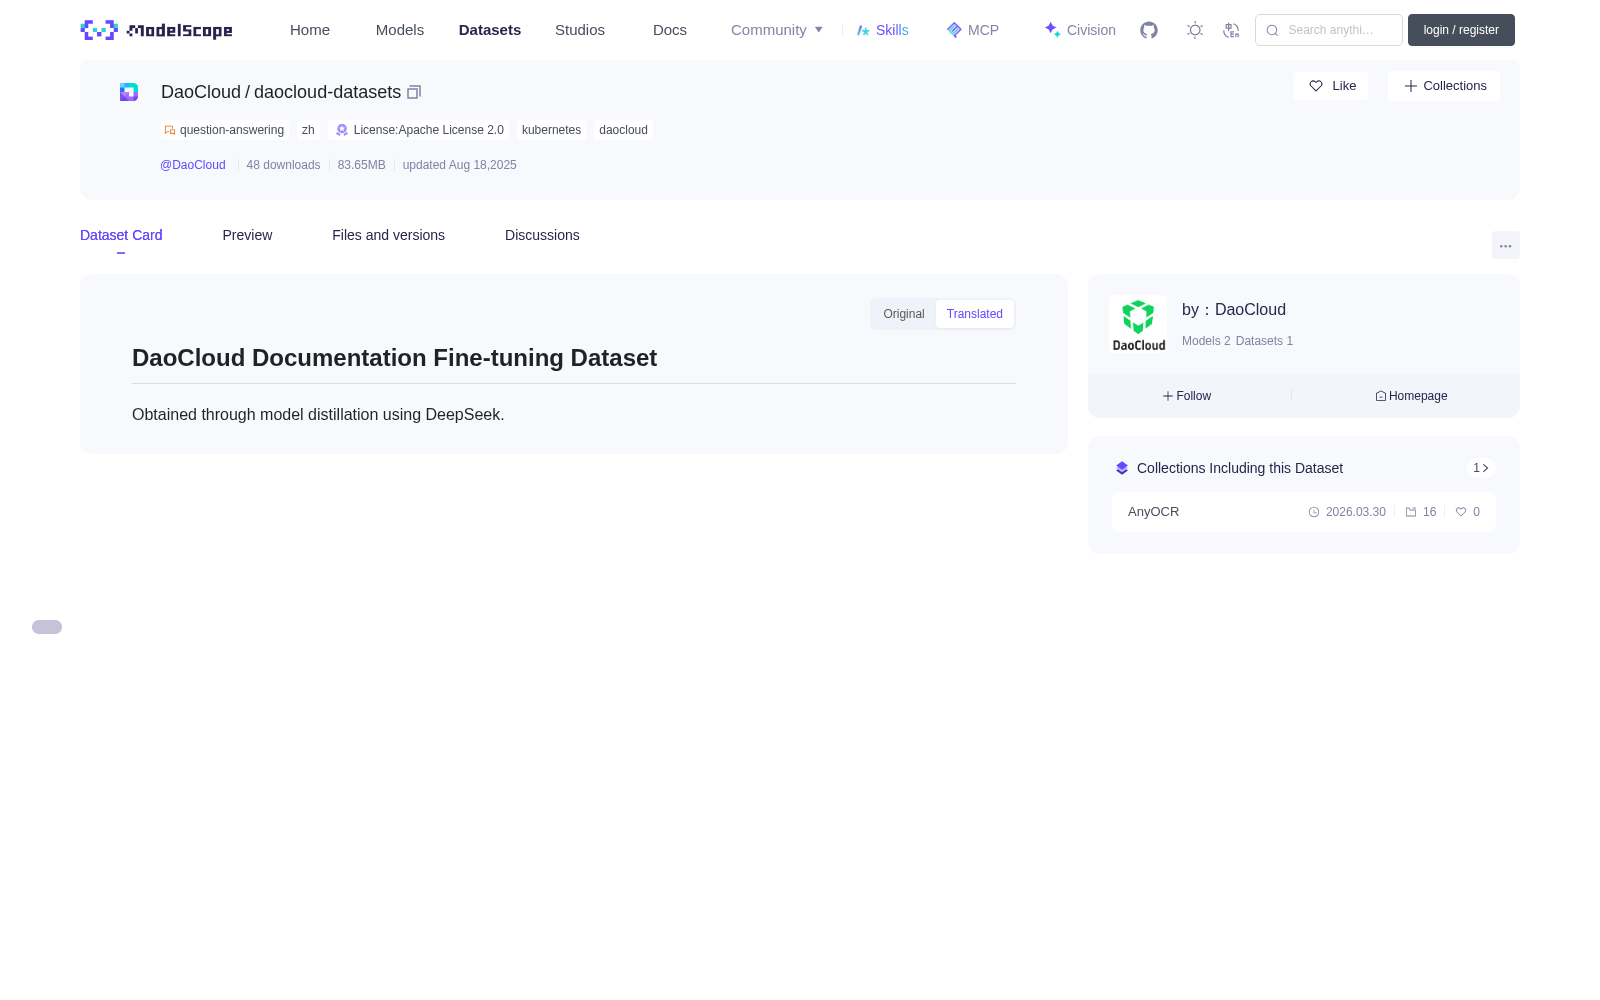The height and width of the screenshot is (1000, 1600).
Task: Open the GitHub icon link
Action: tap(1149, 30)
